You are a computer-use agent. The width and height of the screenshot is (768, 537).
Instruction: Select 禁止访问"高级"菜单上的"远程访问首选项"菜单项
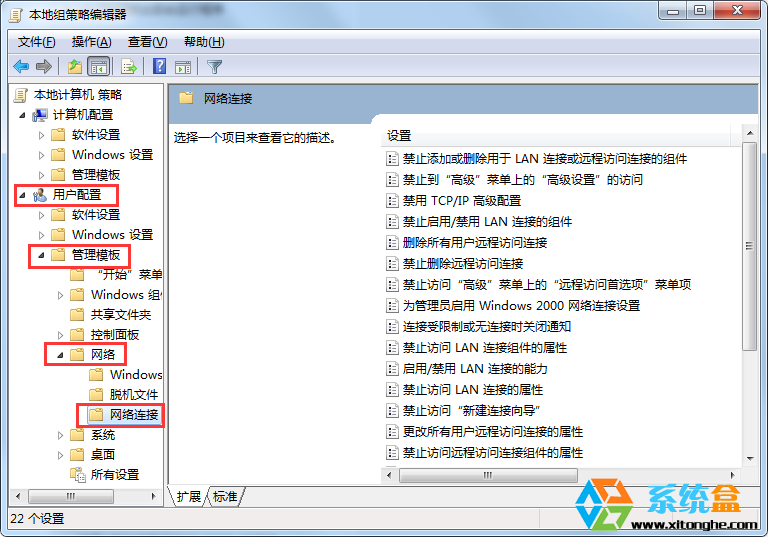(x=547, y=285)
